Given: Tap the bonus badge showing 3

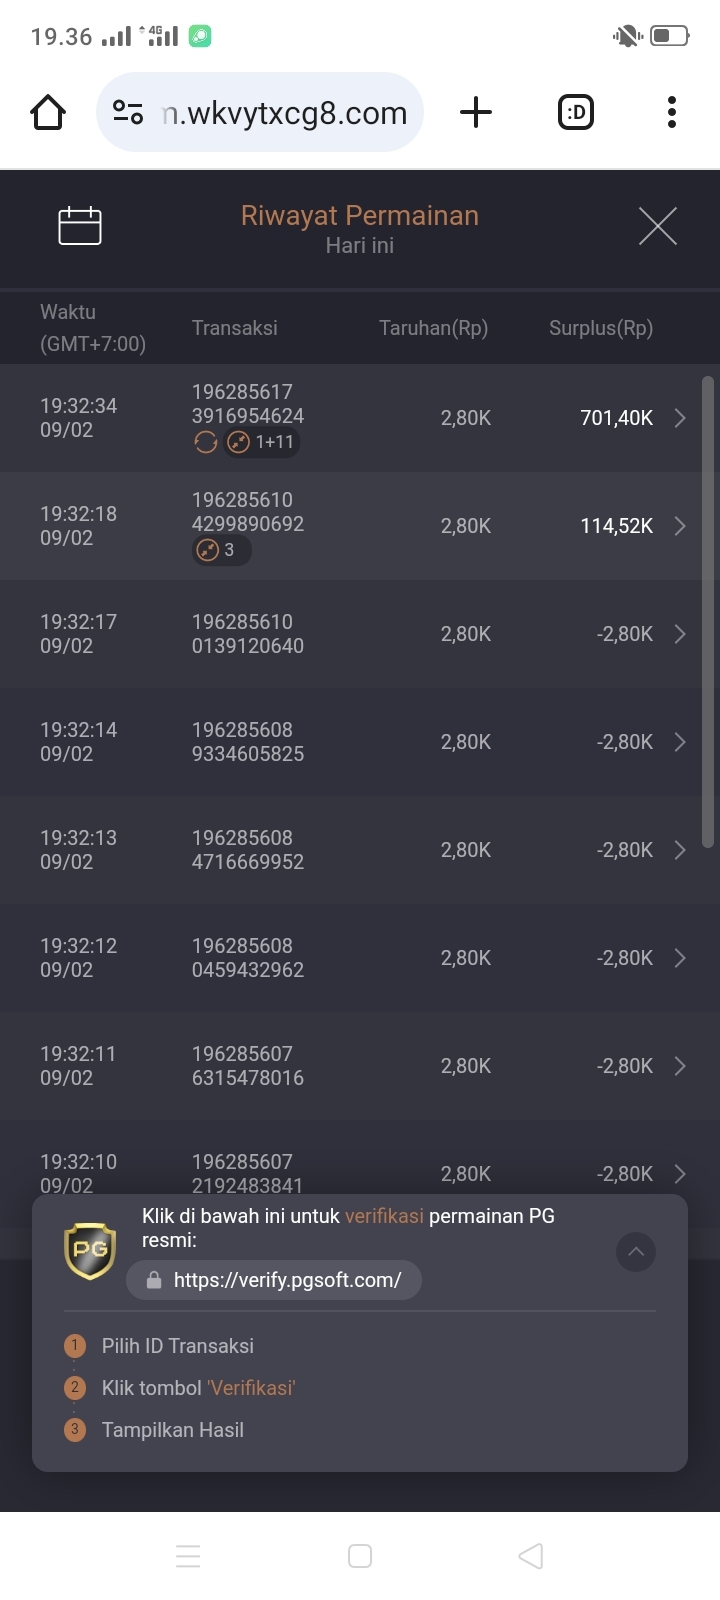Looking at the screenshot, I should click(x=221, y=550).
